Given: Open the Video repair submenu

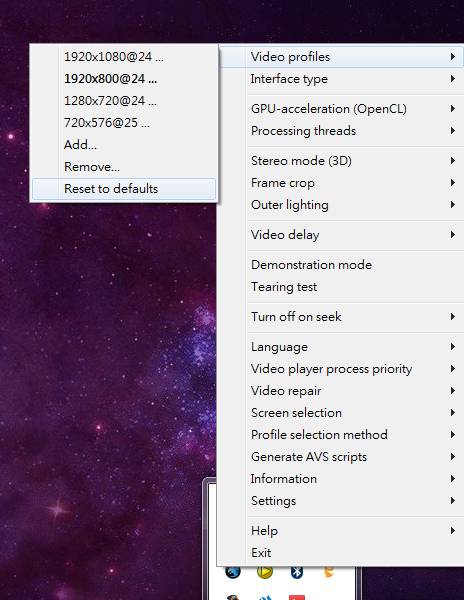Looking at the screenshot, I should (x=341, y=391).
